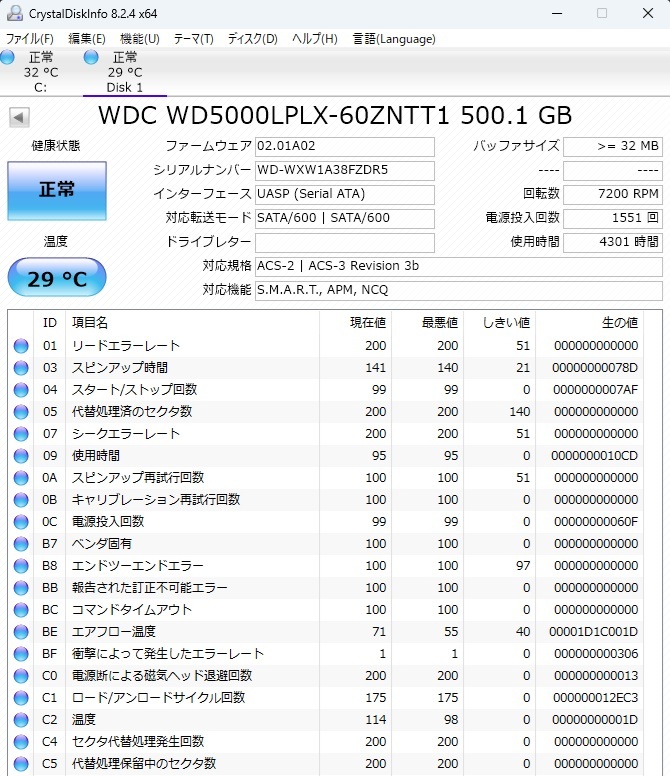Open the ディスク(D) menu
Screen dimensions: 670x776
click(252, 39)
